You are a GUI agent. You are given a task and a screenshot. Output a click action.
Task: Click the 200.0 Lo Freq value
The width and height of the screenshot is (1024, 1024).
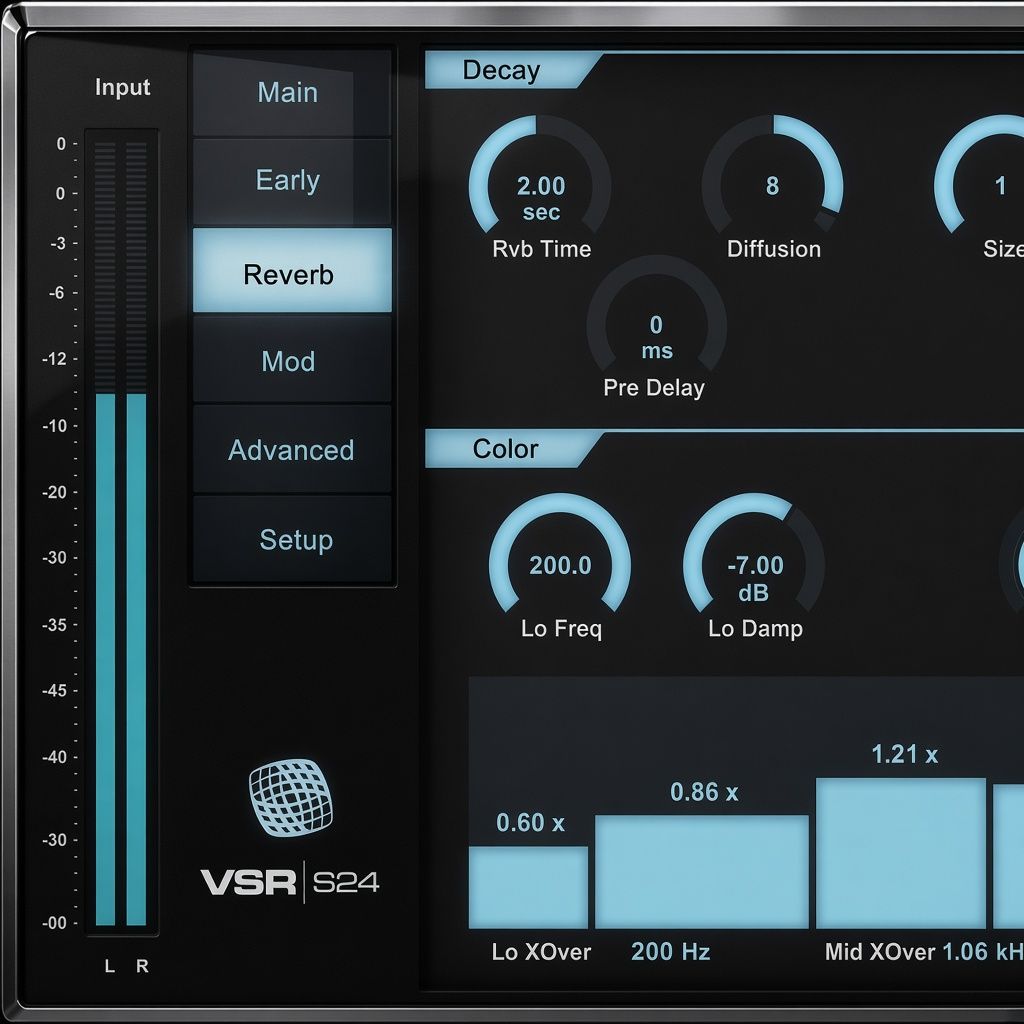(560, 566)
